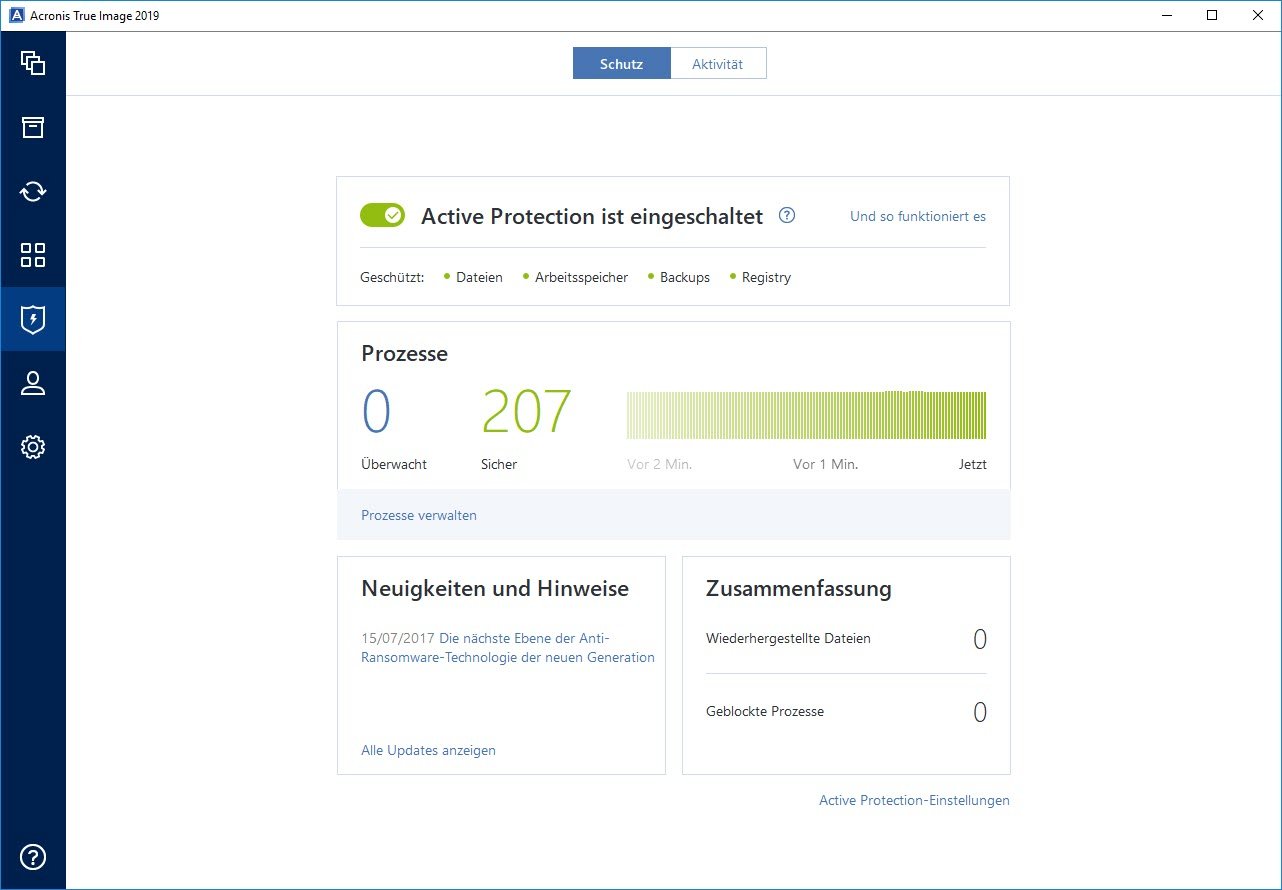
Task: Switch to the Schutz tab
Action: point(621,63)
